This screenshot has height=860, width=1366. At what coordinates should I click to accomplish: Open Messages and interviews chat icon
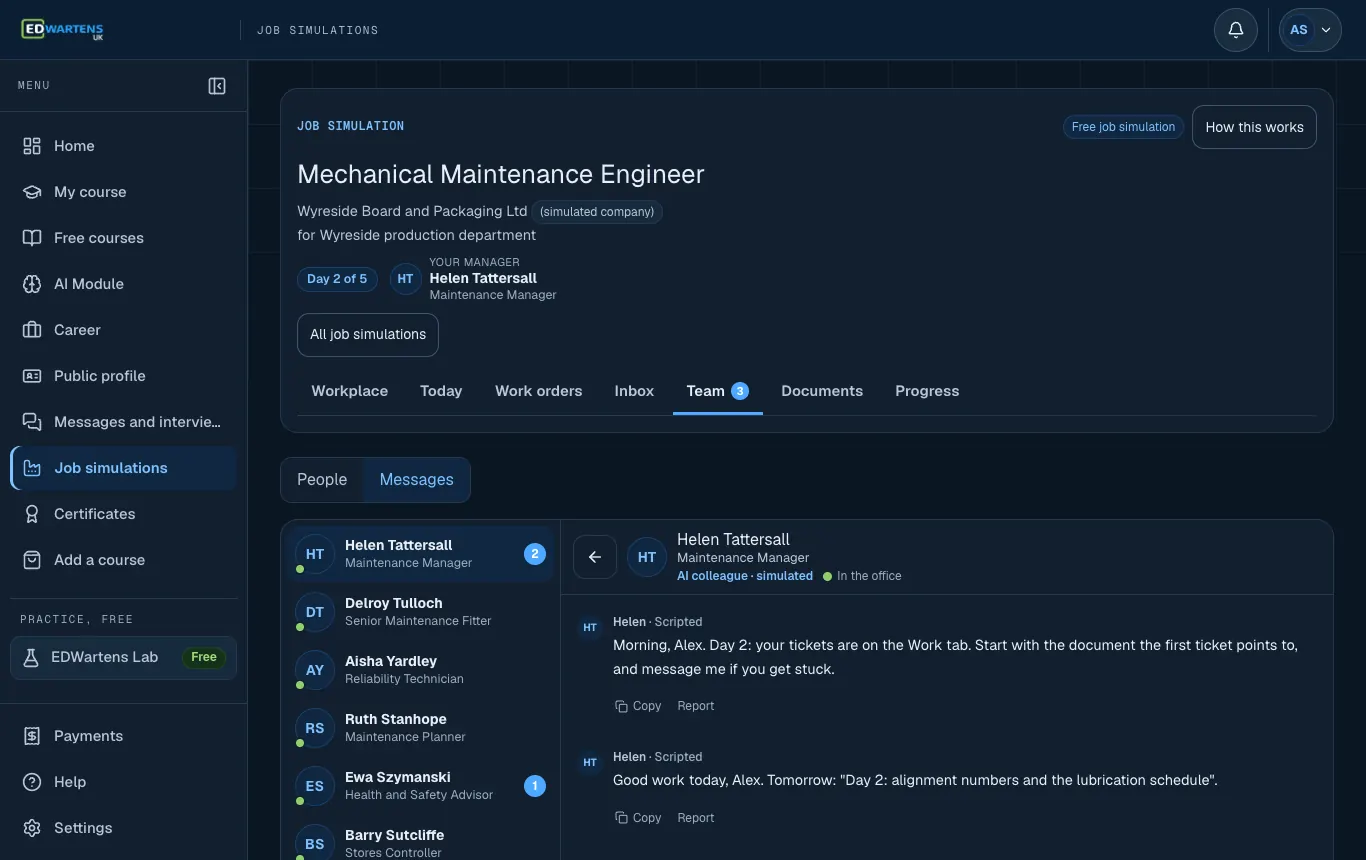(x=32, y=422)
